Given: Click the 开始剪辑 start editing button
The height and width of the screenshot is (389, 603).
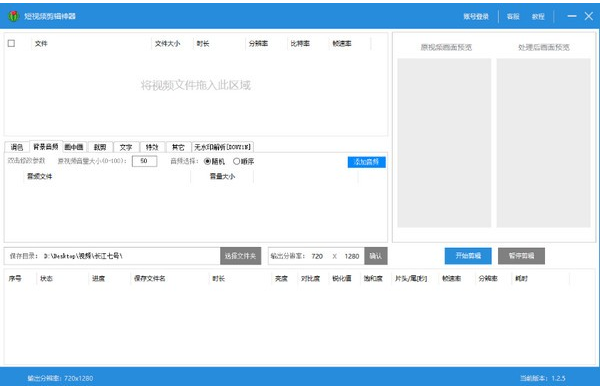Looking at the screenshot, I should [468, 256].
